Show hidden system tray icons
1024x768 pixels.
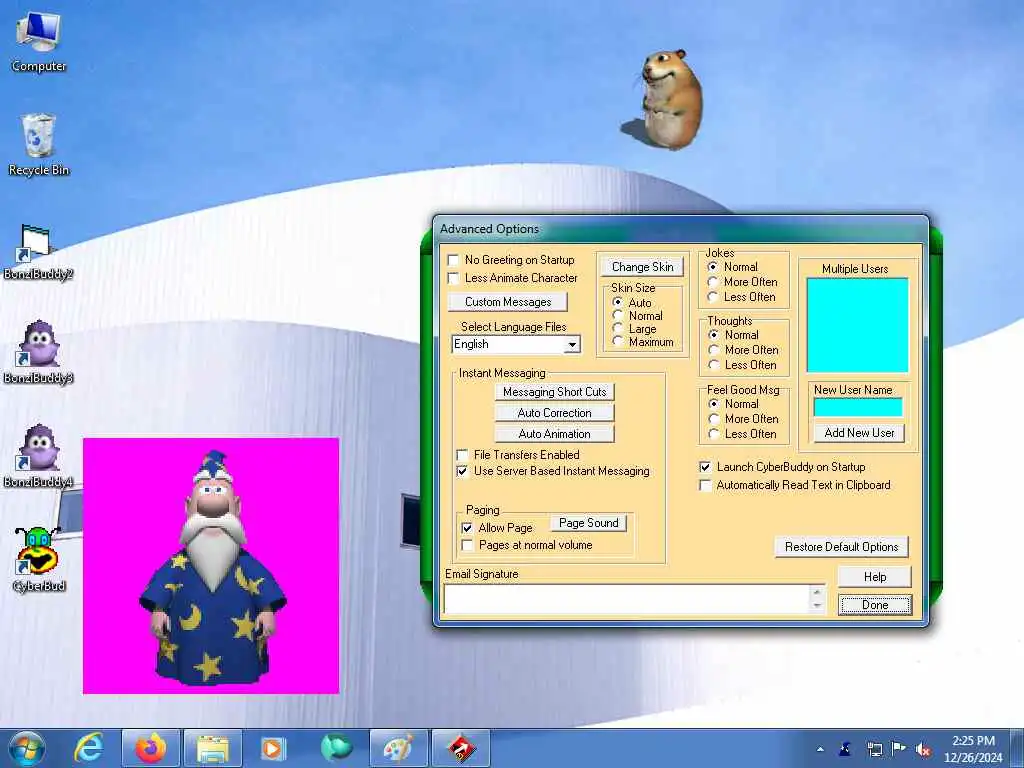coord(820,749)
